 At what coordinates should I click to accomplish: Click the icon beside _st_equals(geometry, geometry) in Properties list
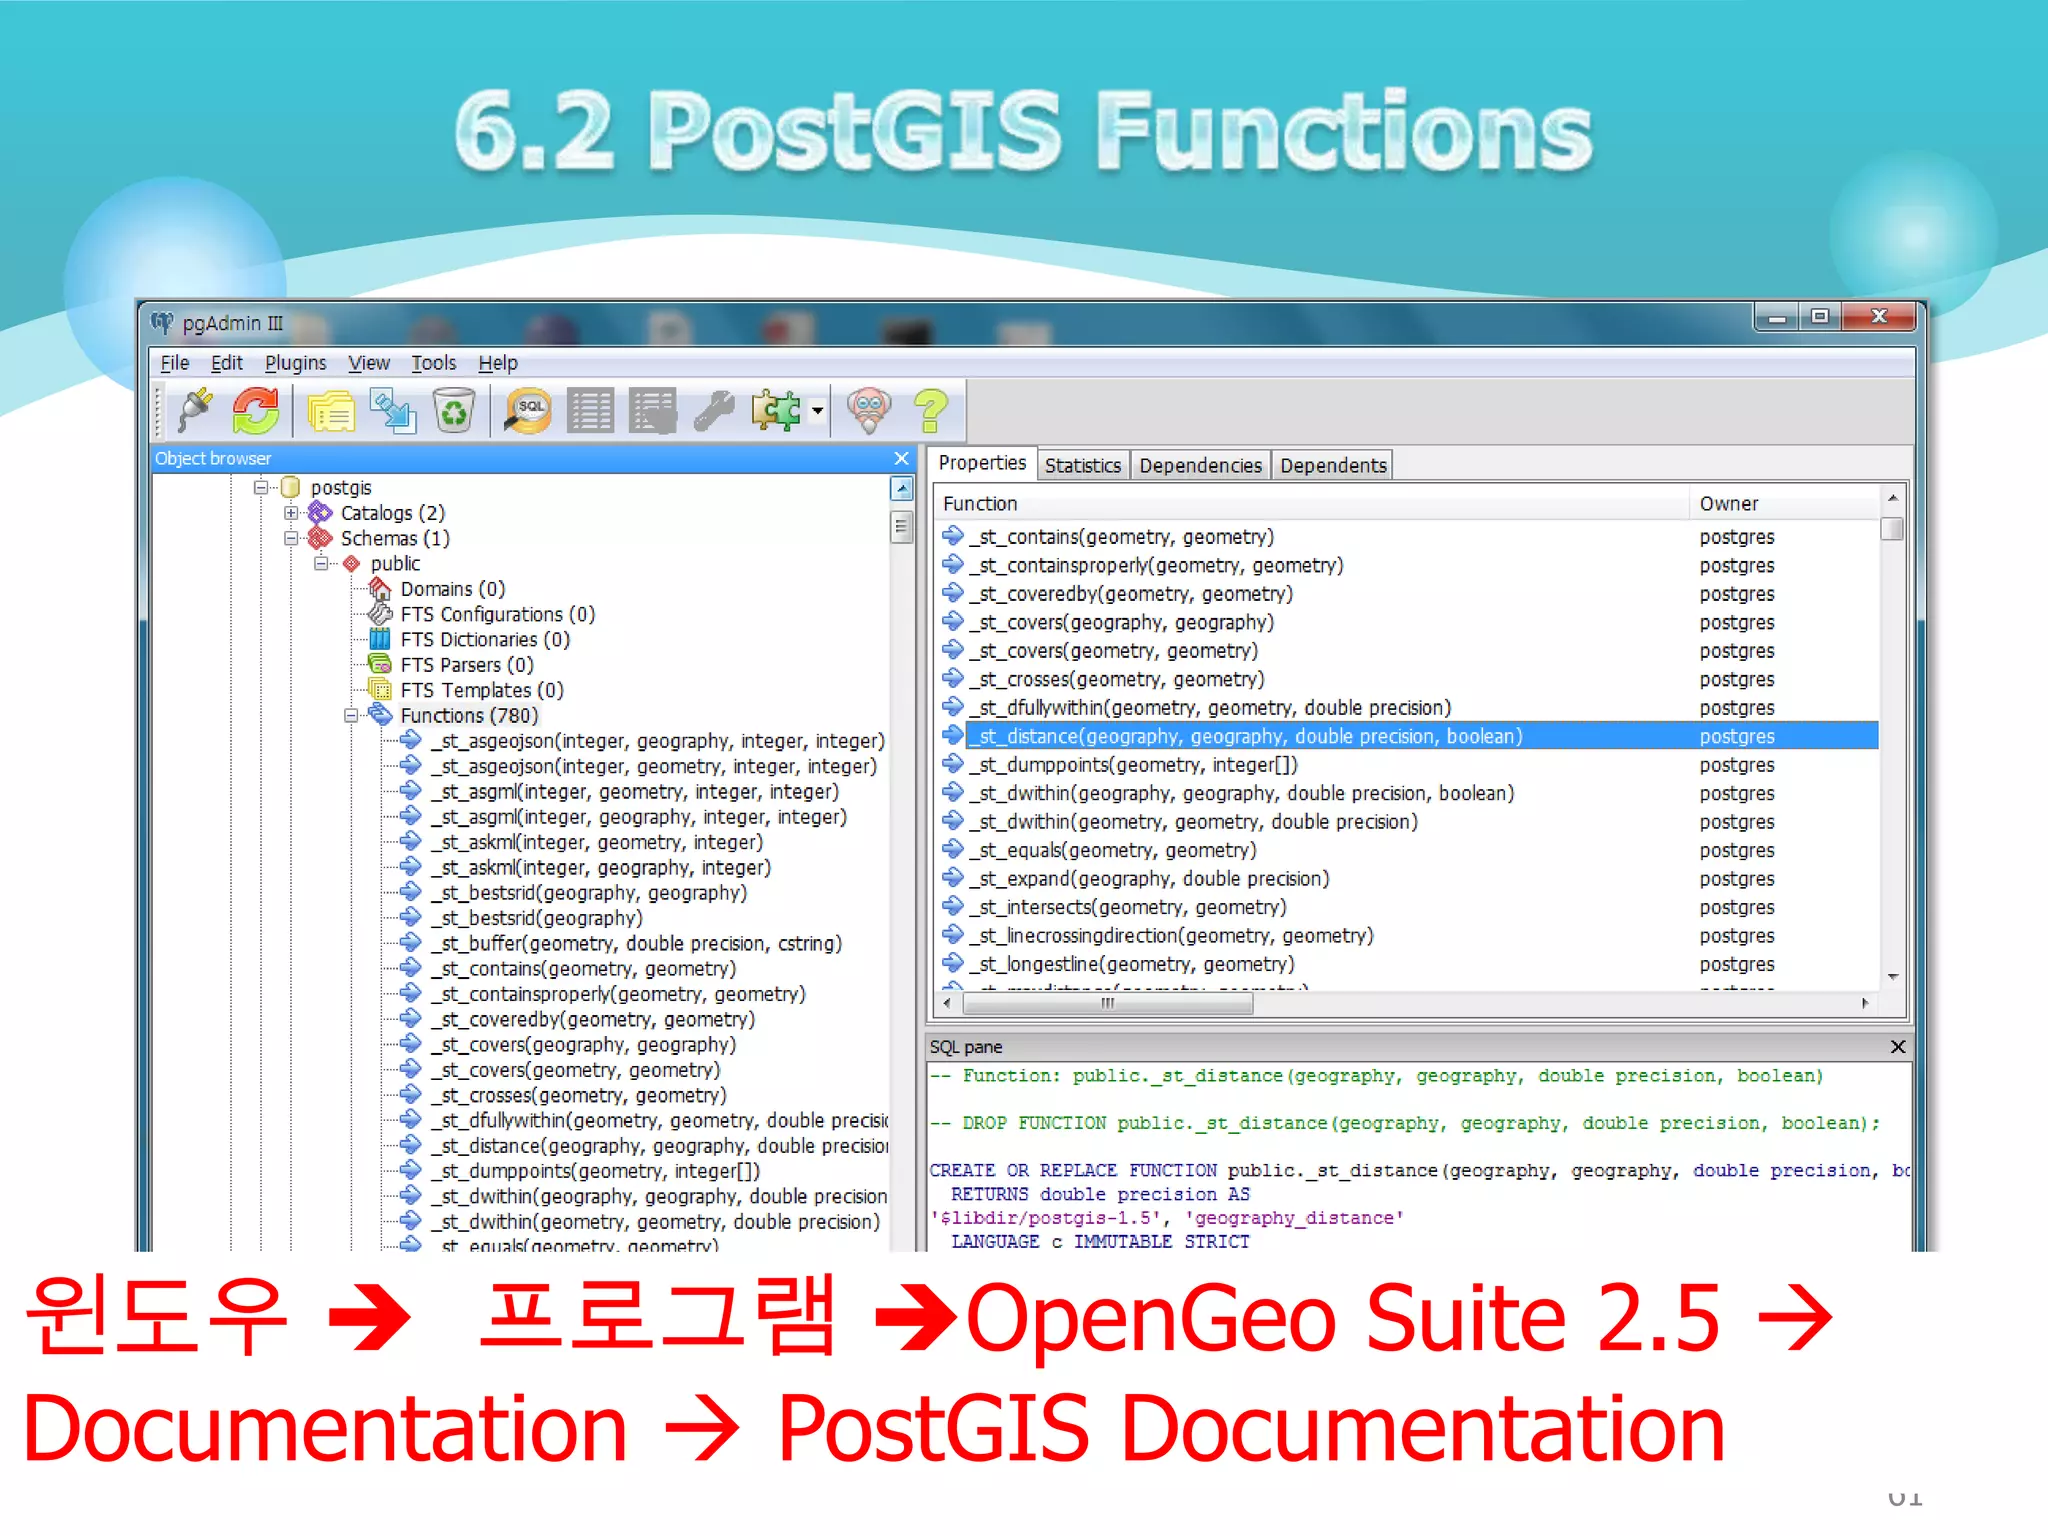[x=953, y=850]
